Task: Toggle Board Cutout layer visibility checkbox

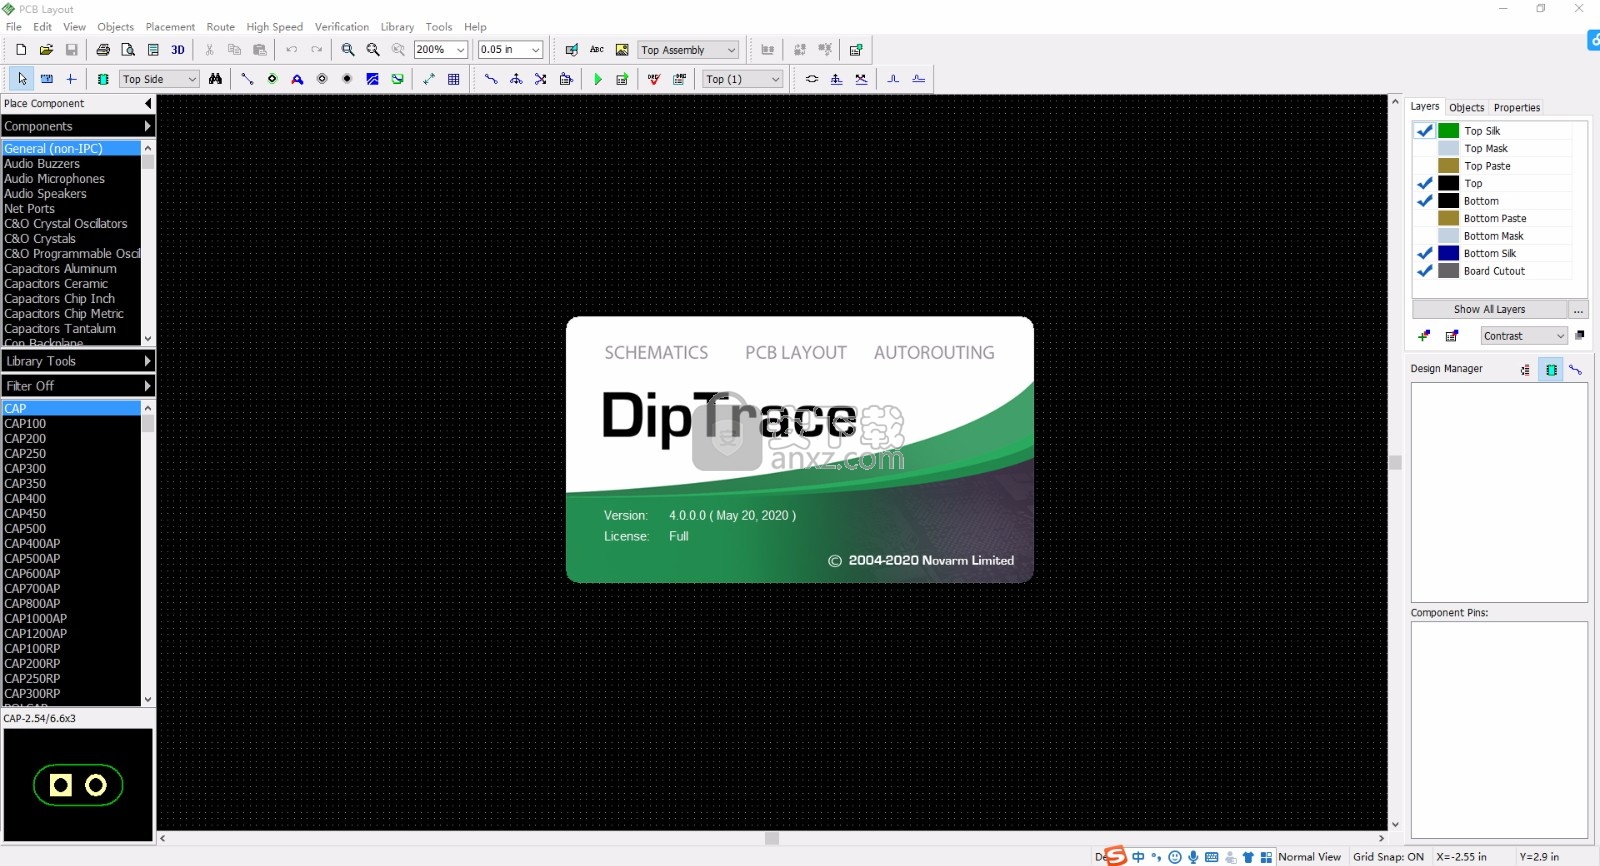Action: 1425,270
